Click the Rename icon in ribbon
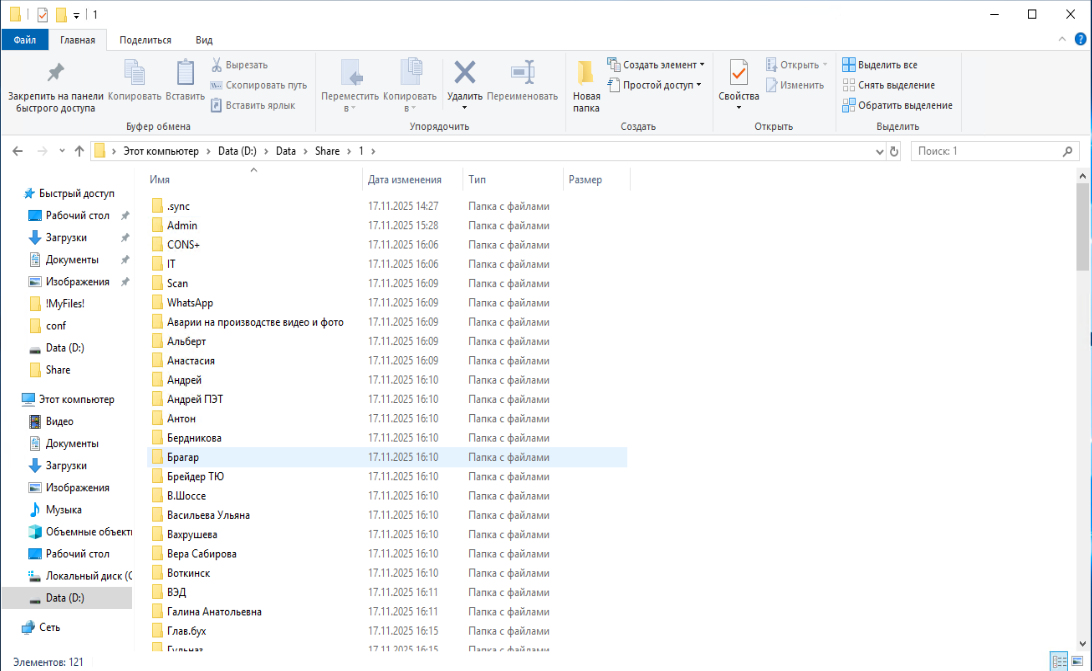The height and width of the screenshot is (671, 1092). pos(522,73)
